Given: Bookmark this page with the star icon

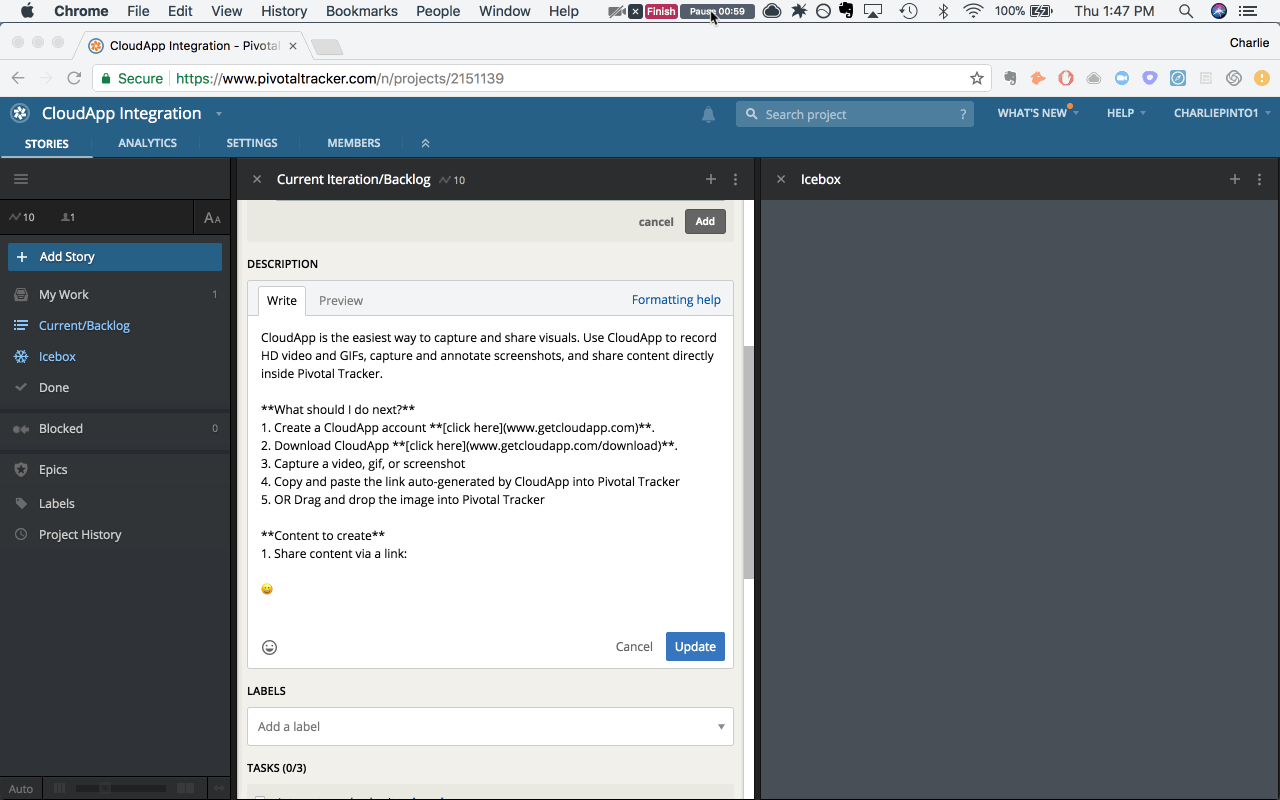Looking at the screenshot, I should point(977,78).
